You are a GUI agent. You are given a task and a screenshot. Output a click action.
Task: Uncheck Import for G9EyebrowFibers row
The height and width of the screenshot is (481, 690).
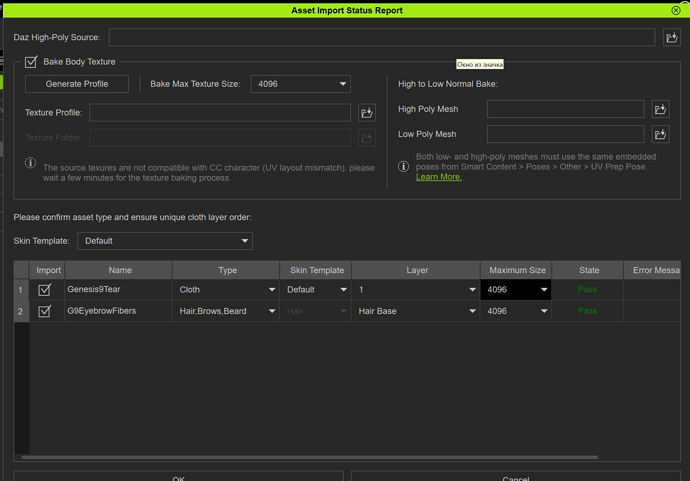44,311
